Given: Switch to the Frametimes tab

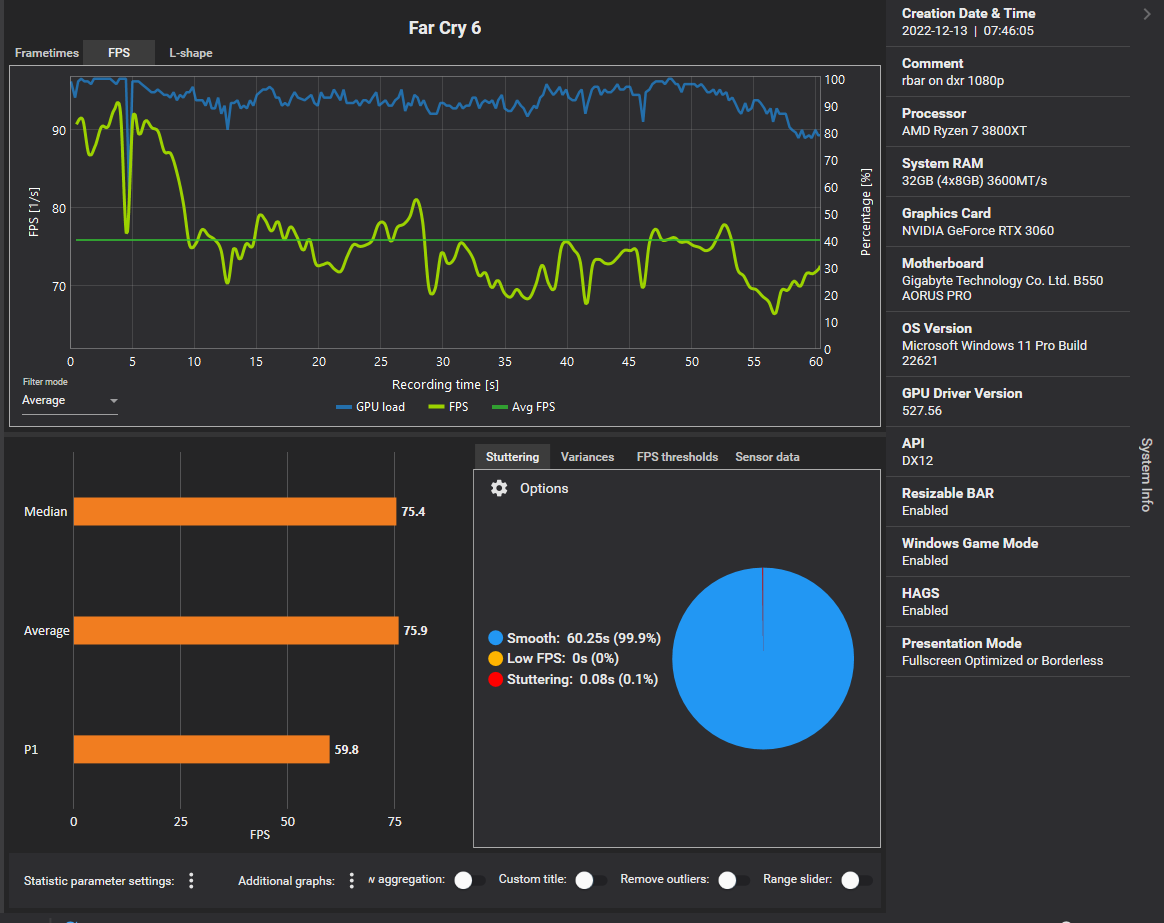Looking at the screenshot, I should pos(47,53).
